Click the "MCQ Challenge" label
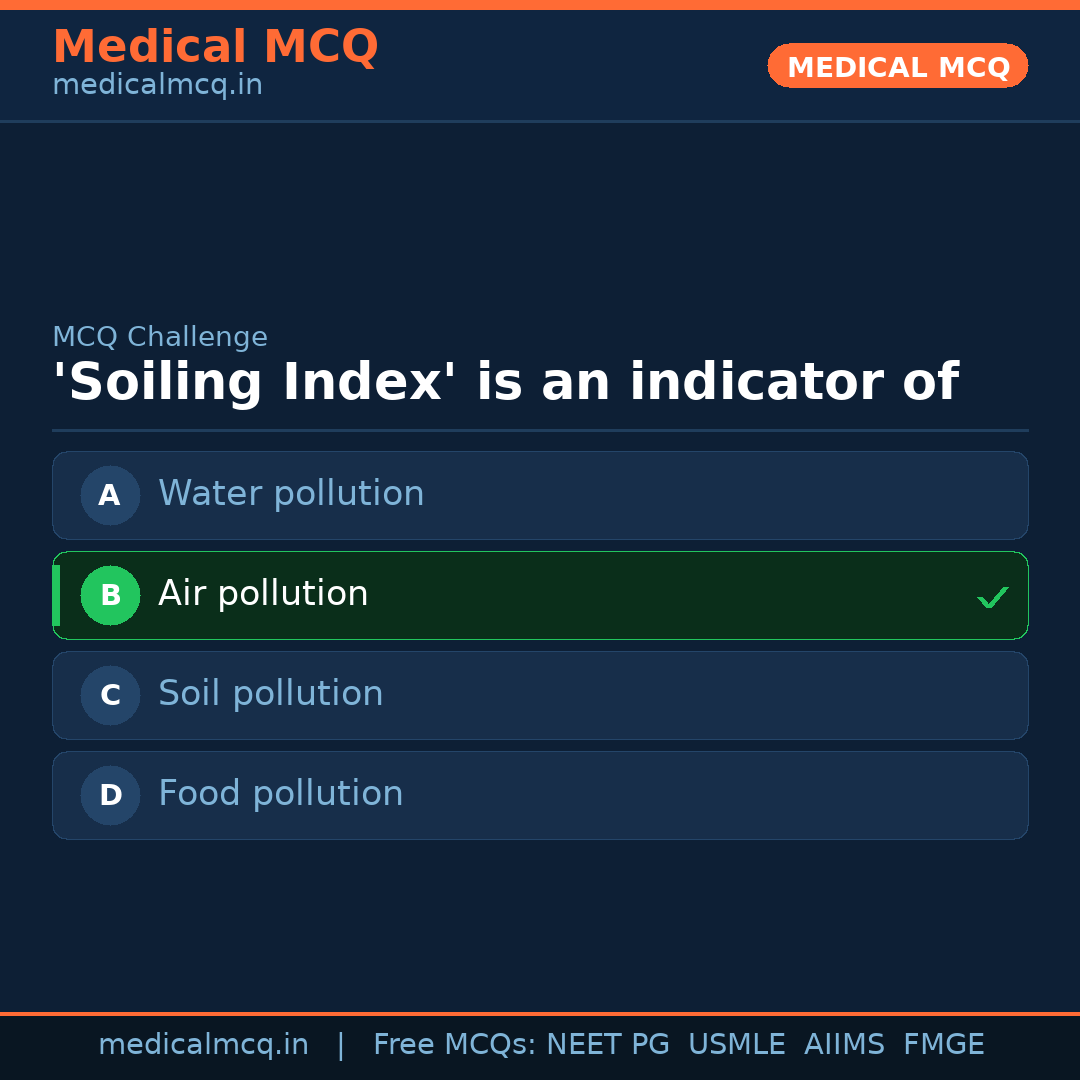Screen dimensions: 1080x1080 tap(160, 337)
